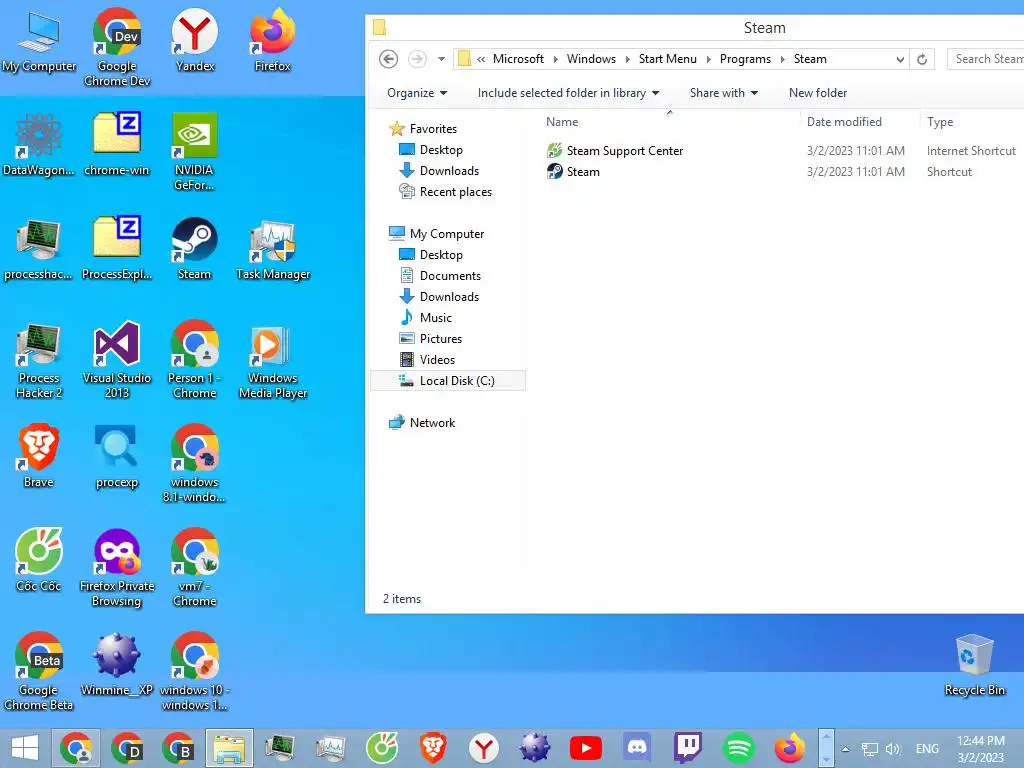Screen dimensions: 1024x768
Task: Select the Brave desktop shortcut
Action: point(39,457)
